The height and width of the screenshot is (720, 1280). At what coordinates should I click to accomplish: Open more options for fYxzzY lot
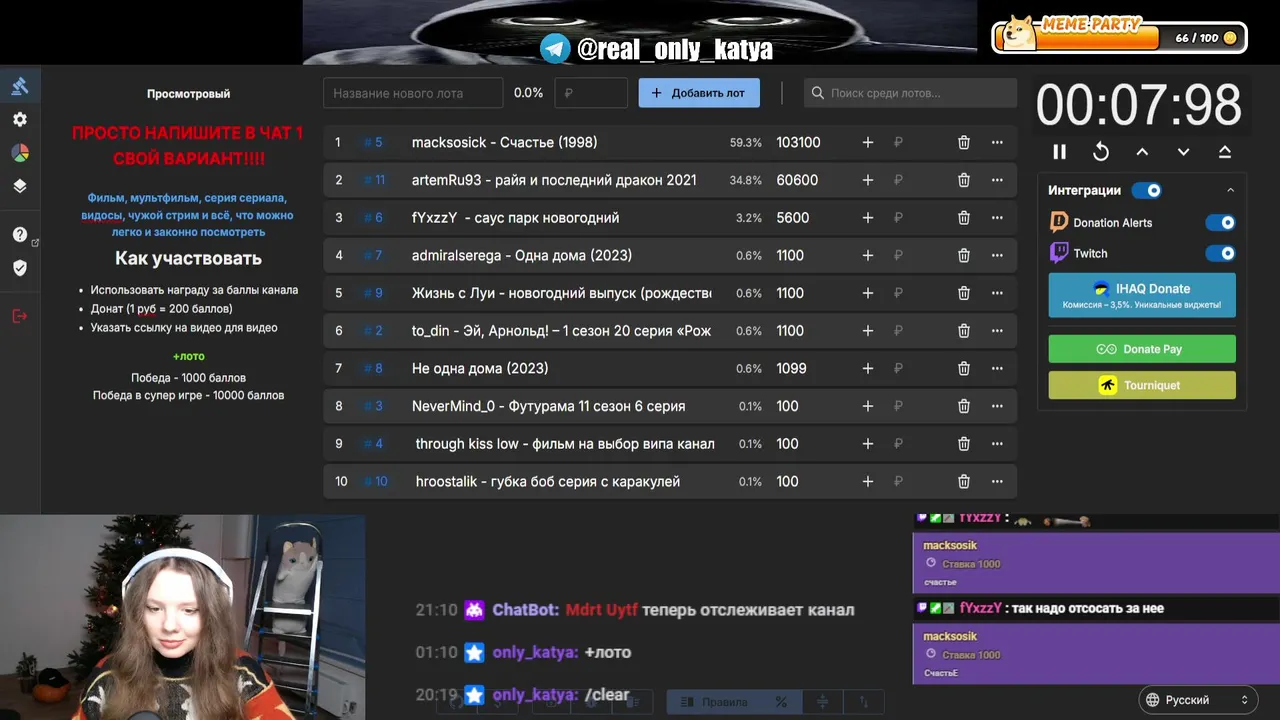tap(997, 218)
